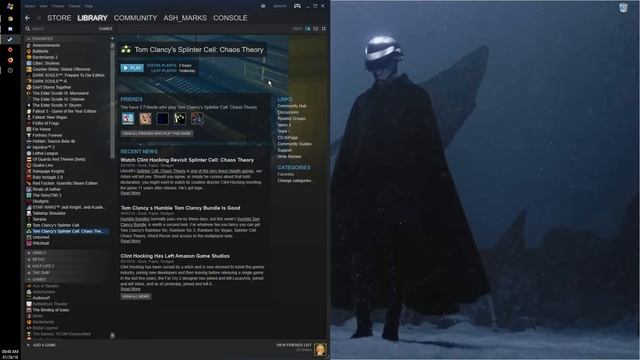Select The Binding of Isaac in Games
This screenshot has height=360, width=640.
point(51,310)
